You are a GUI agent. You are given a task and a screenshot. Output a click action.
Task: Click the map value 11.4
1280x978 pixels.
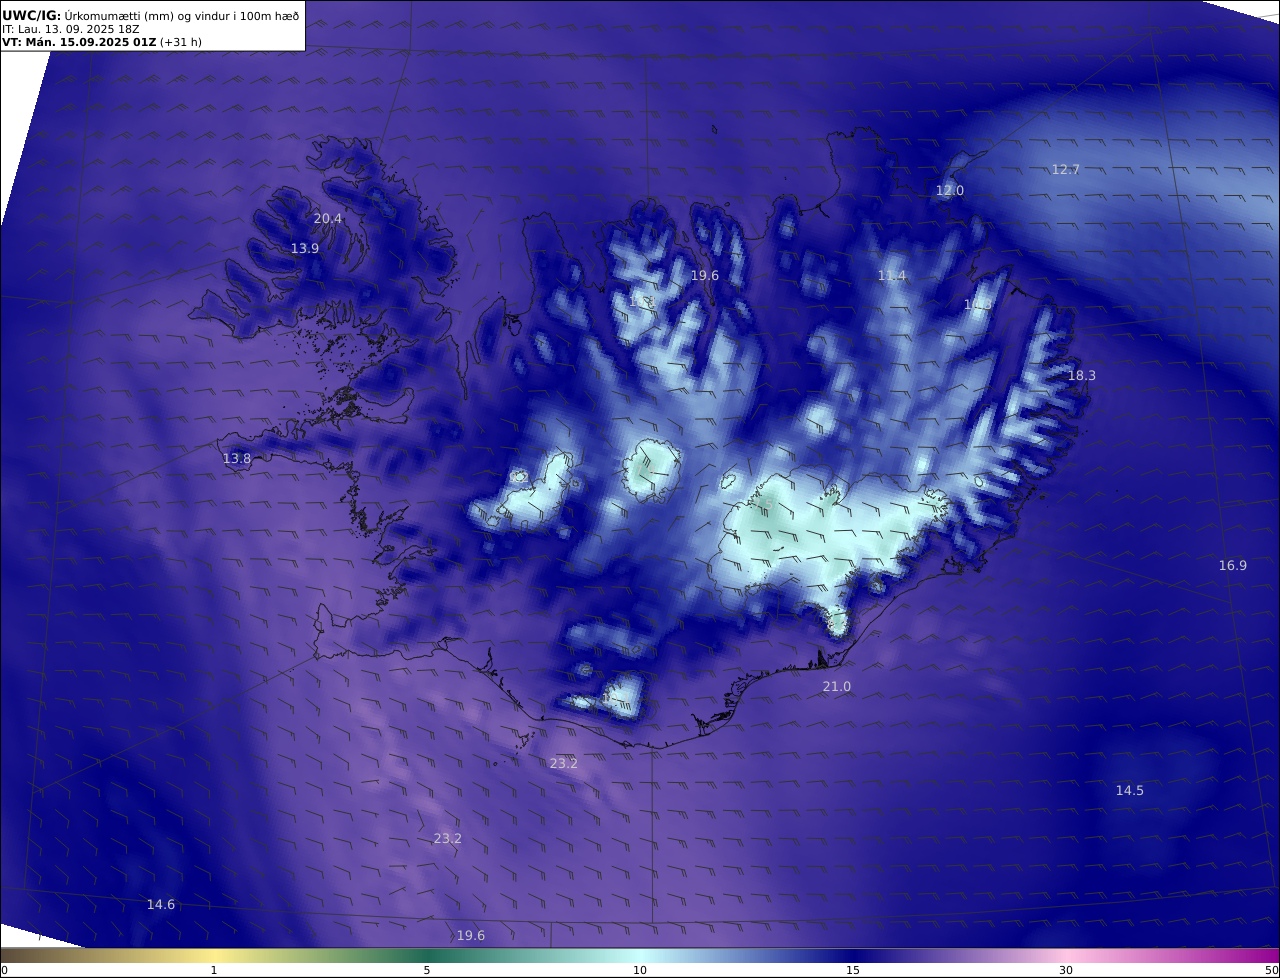(x=892, y=275)
